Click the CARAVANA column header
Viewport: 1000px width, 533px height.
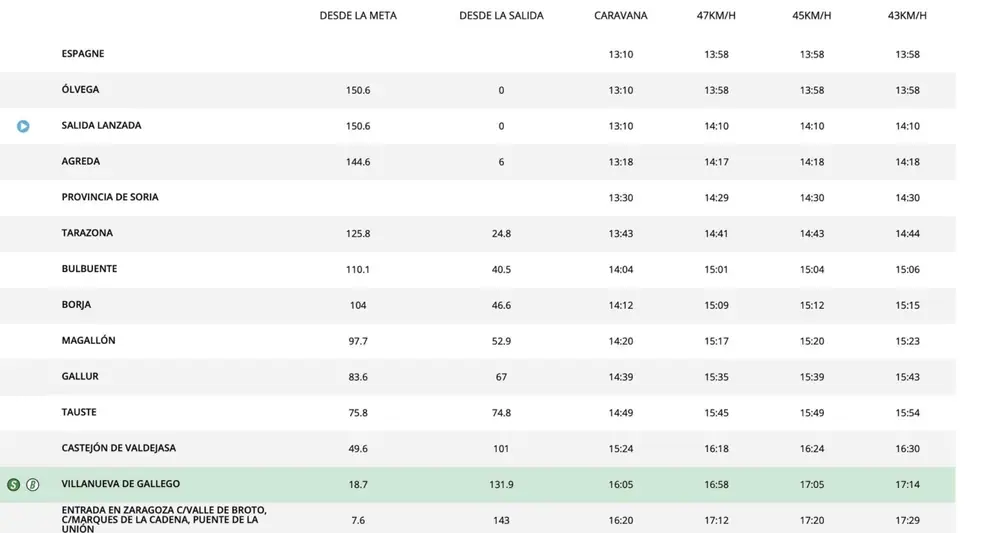(621, 15)
